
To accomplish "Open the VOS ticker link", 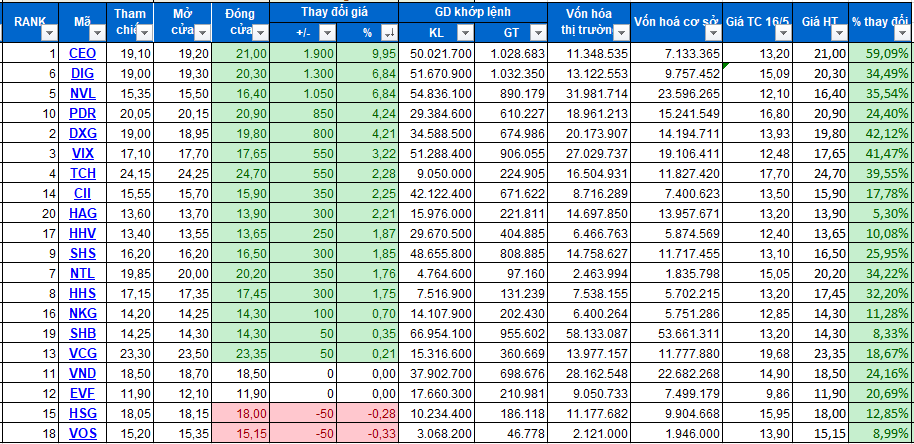I will 82,433.
